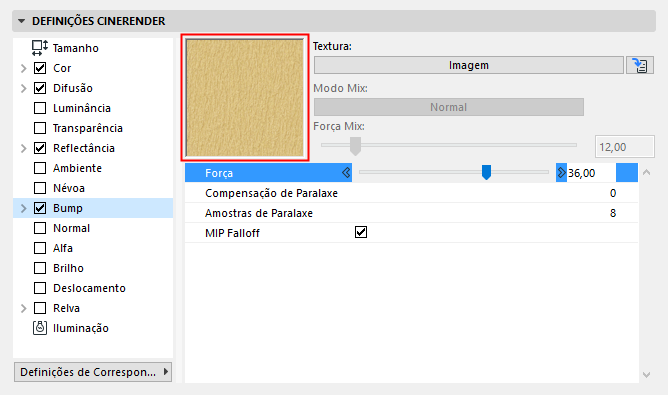Image resolution: width=668 pixels, height=395 pixels.
Task: Click the left arrow of Força slider
Action: pos(346,173)
